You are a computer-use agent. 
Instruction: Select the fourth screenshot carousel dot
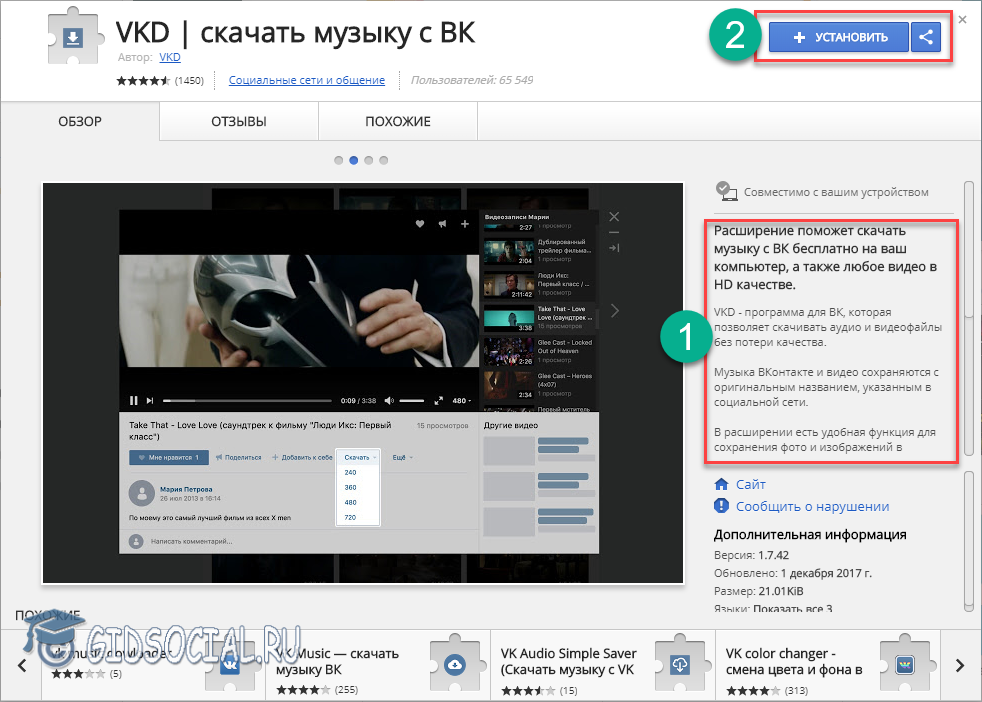[x=384, y=160]
